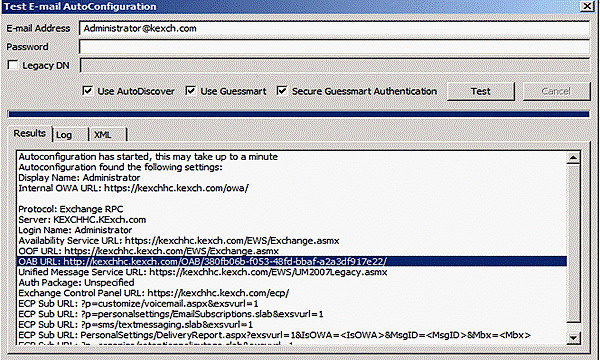Image resolution: width=600 pixels, height=360 pixels.
Task: Click the Legacy DN text field
Action: tap(335, 65)
